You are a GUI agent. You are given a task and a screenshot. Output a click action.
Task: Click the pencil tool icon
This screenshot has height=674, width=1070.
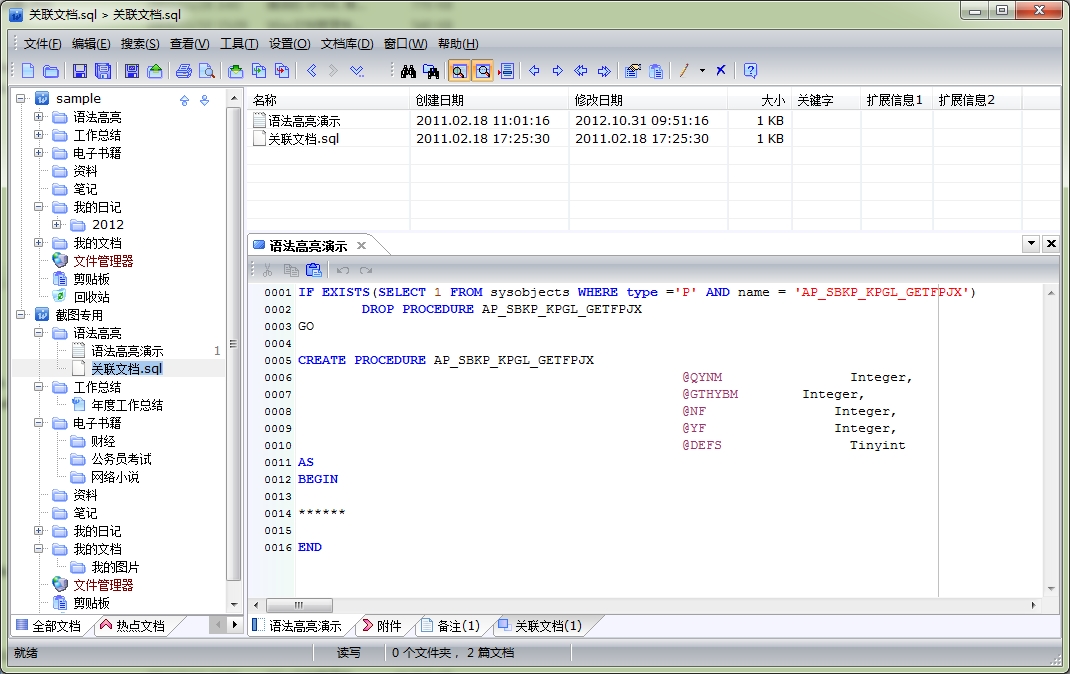click(684, 71)
